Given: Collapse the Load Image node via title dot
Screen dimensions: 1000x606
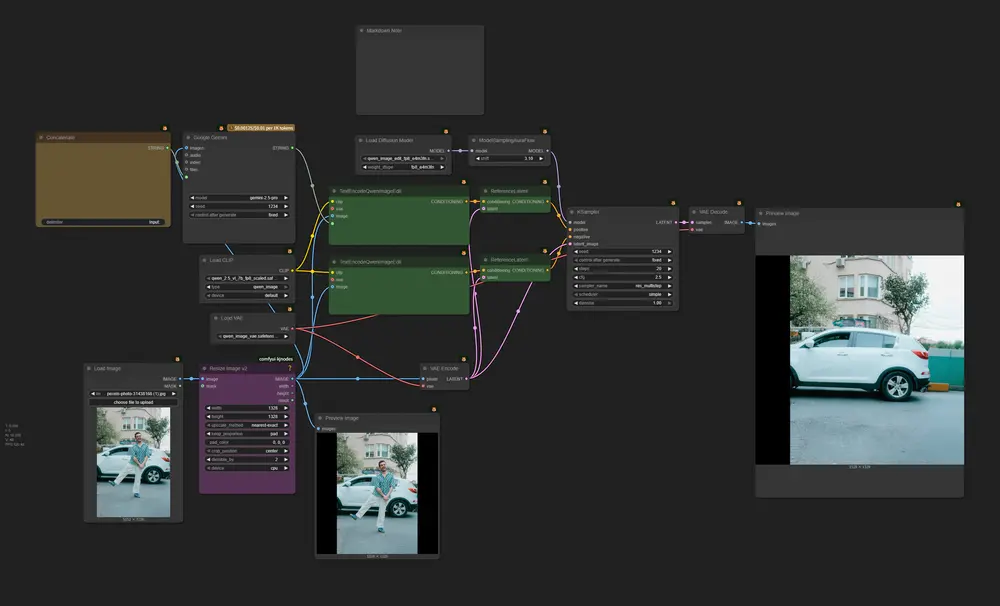Looking at the screenshot, I should tap(88, 369).
